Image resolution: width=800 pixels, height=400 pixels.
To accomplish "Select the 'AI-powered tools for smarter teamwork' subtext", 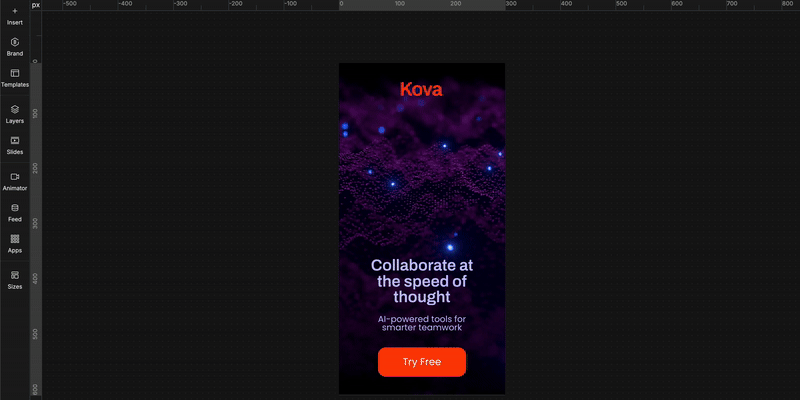I will 421,323.
